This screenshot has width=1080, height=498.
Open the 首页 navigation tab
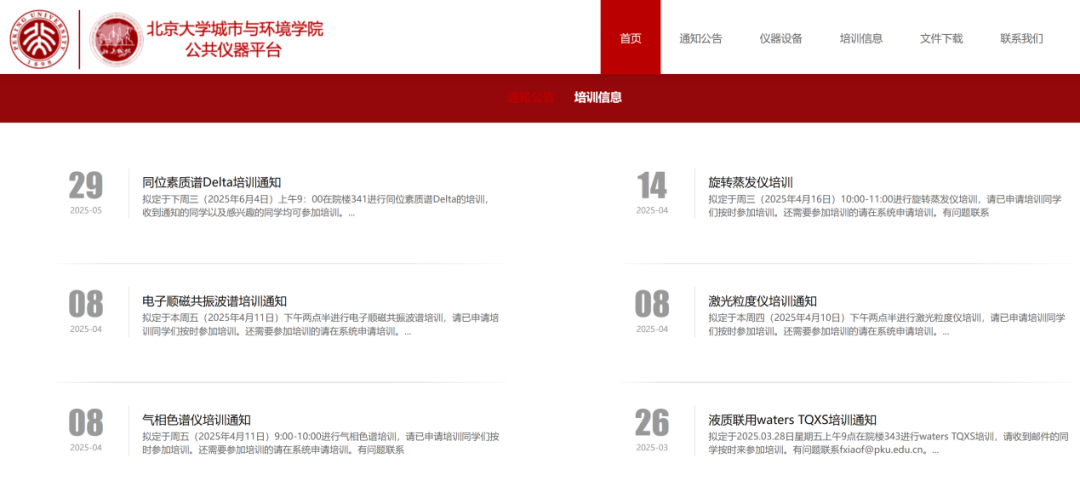[630, 39]
